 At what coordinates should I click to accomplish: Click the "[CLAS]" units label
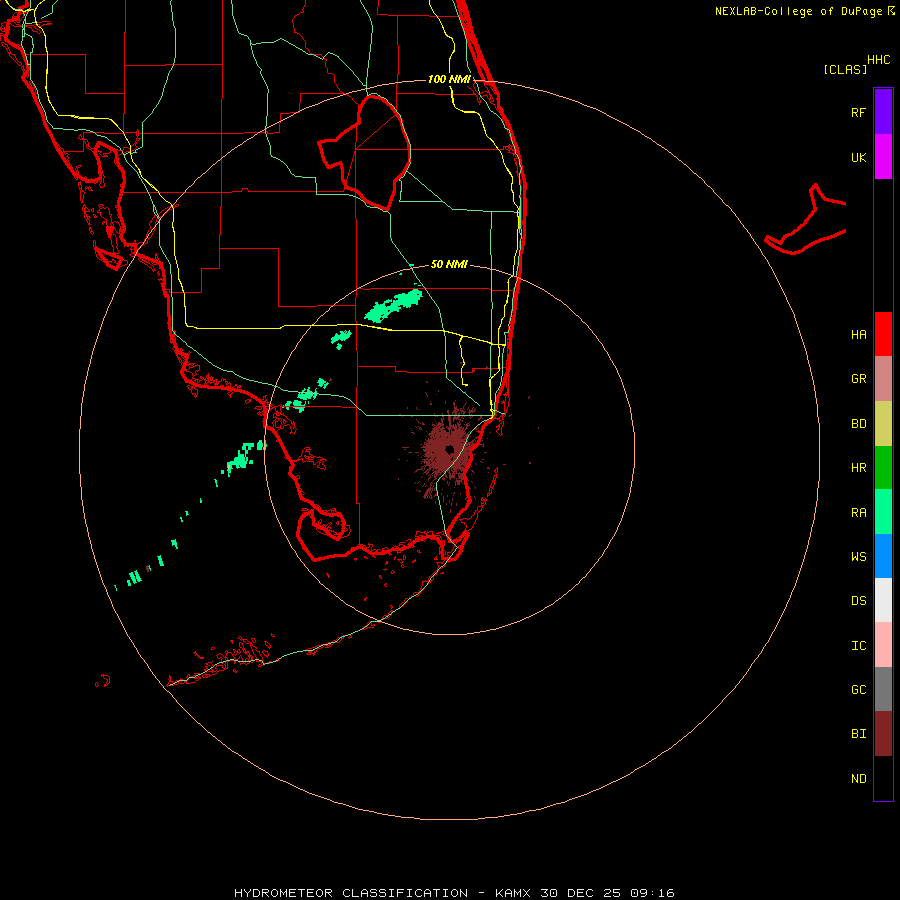pyautogui.click(x=845, y=69)
